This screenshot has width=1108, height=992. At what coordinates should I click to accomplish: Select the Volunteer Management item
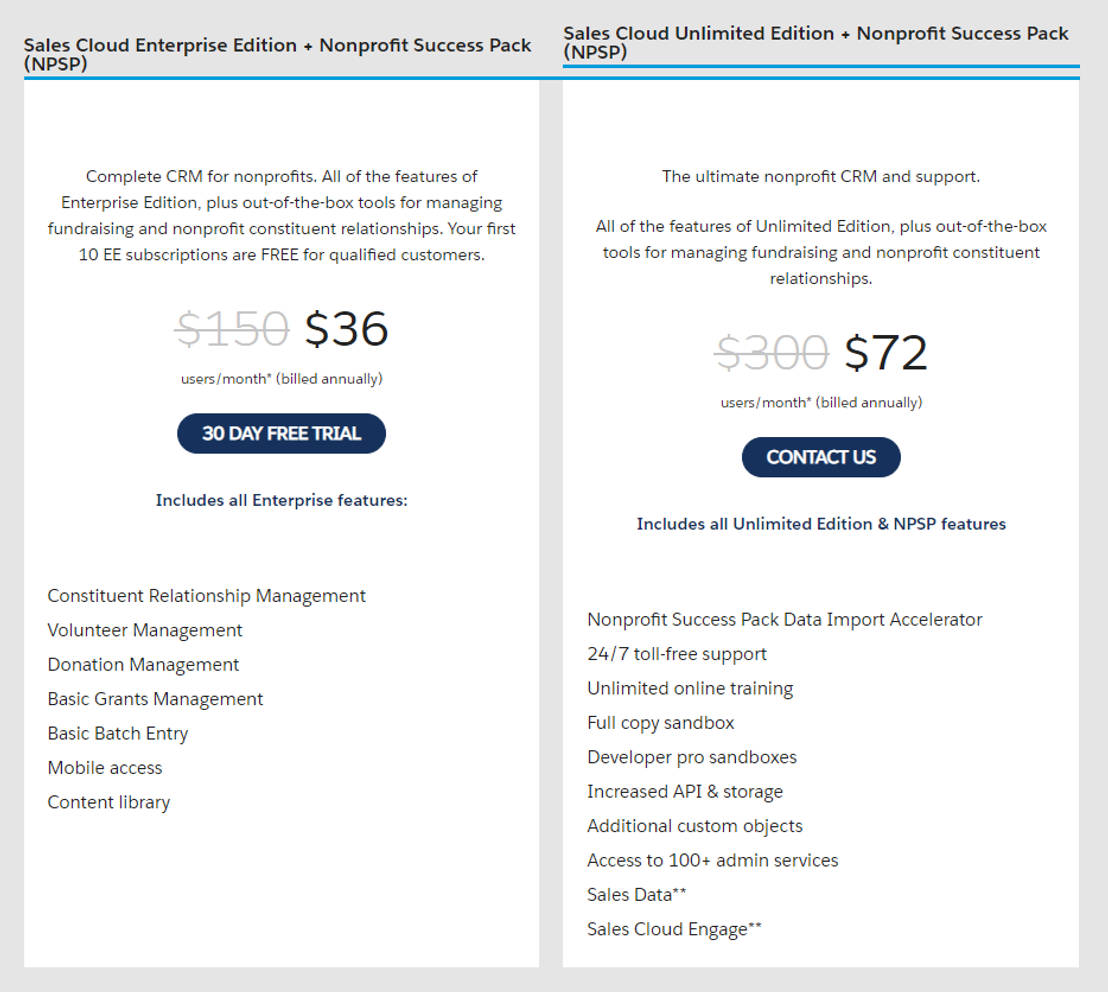pos(145,630)
